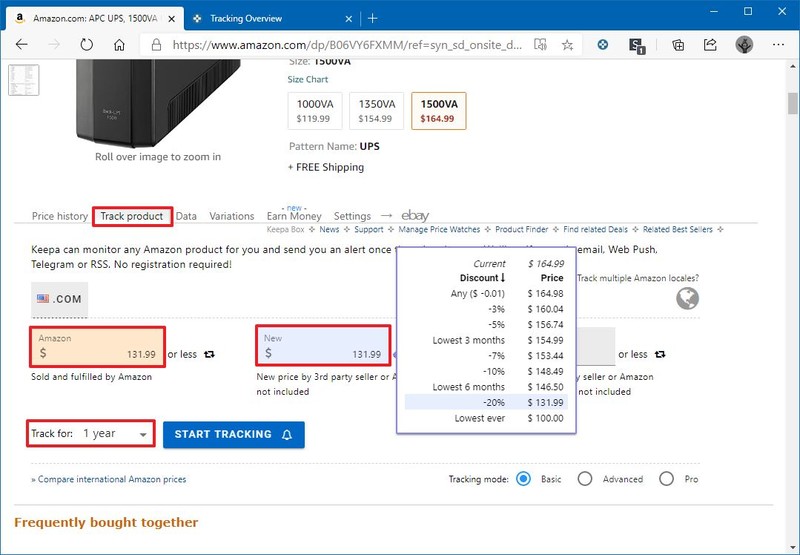
Task: Open the Track product tab
Action: (132, 216)
